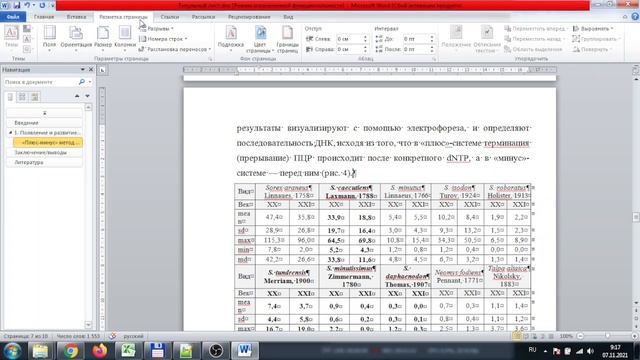The width and height of the screenshot is (640, 360).
Task: Switch to the Главная tab
Action: coord(44,17)
